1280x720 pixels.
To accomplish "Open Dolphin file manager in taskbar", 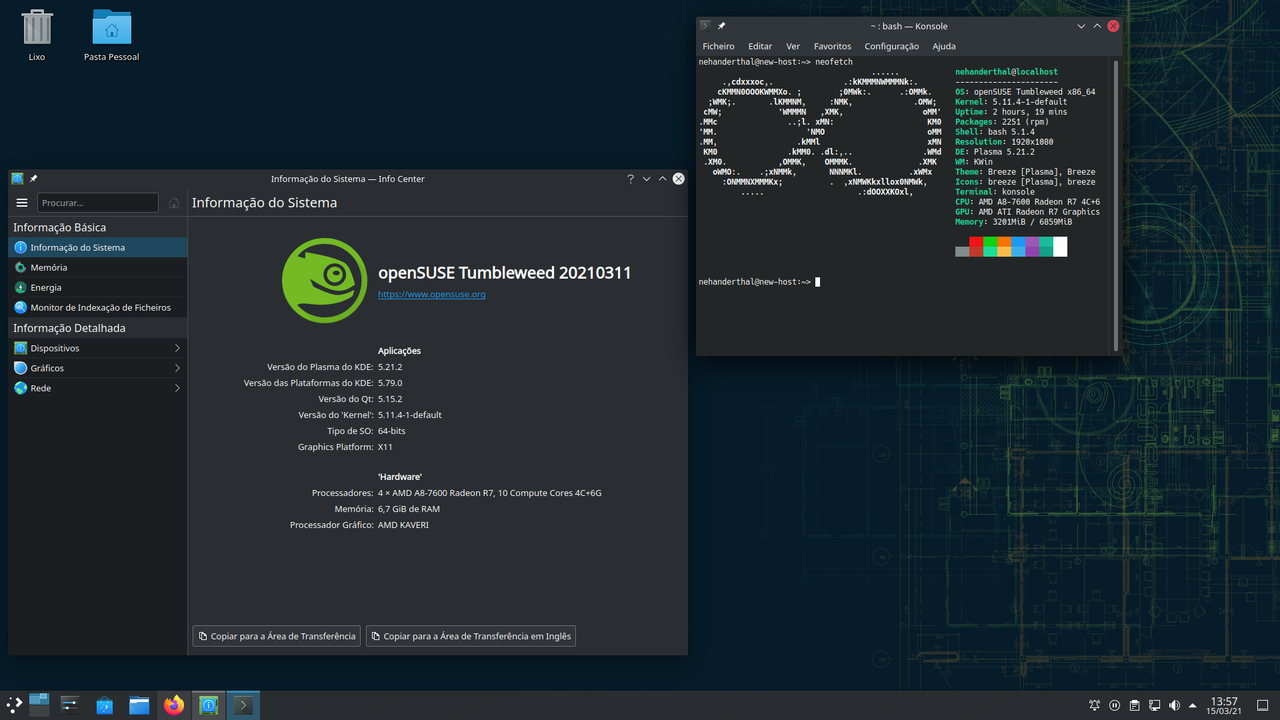I will 139,705.
